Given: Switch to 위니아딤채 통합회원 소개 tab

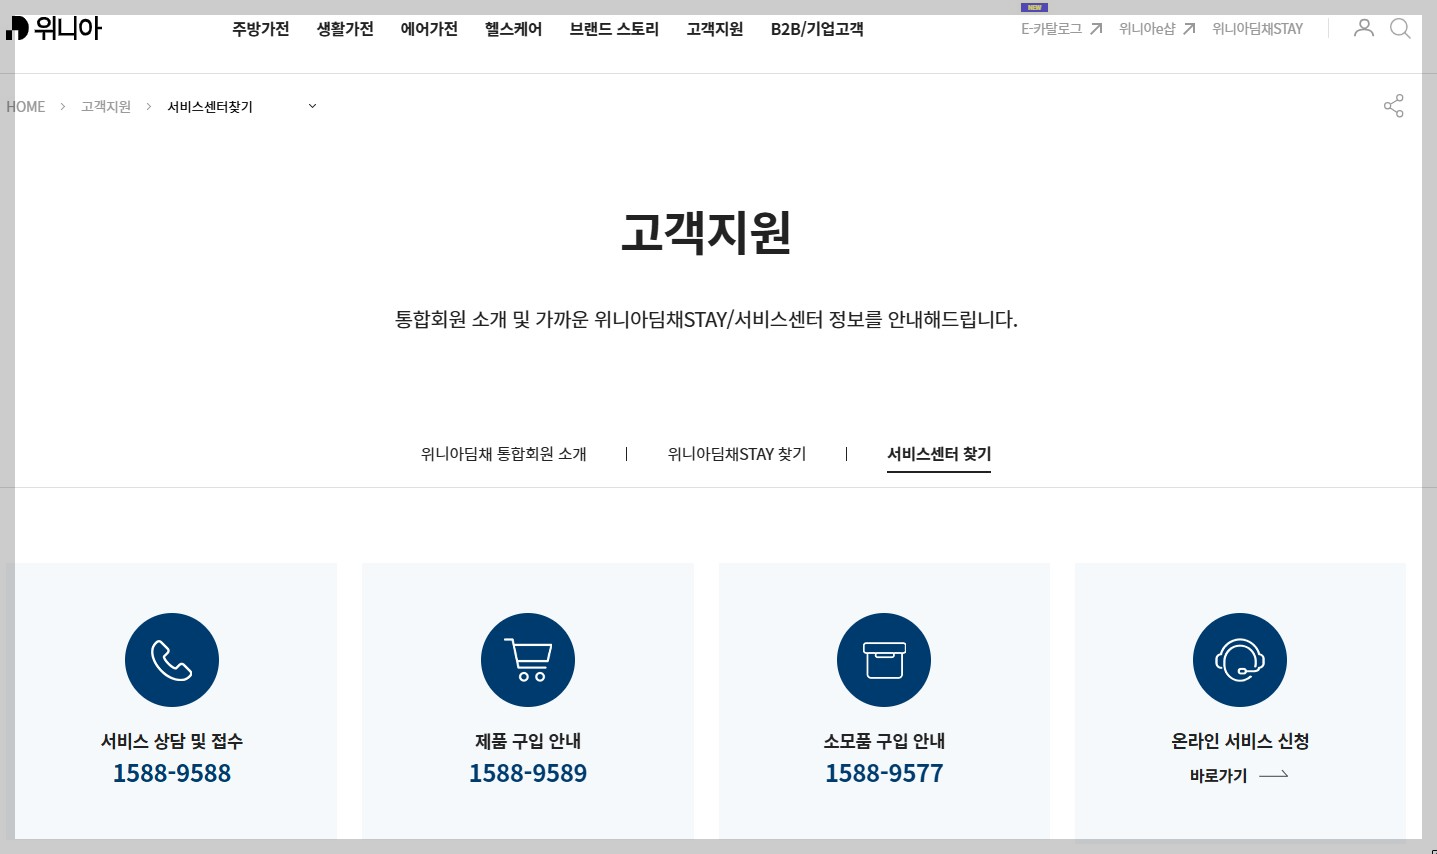Looking at the screenshot, I should 504,454.
